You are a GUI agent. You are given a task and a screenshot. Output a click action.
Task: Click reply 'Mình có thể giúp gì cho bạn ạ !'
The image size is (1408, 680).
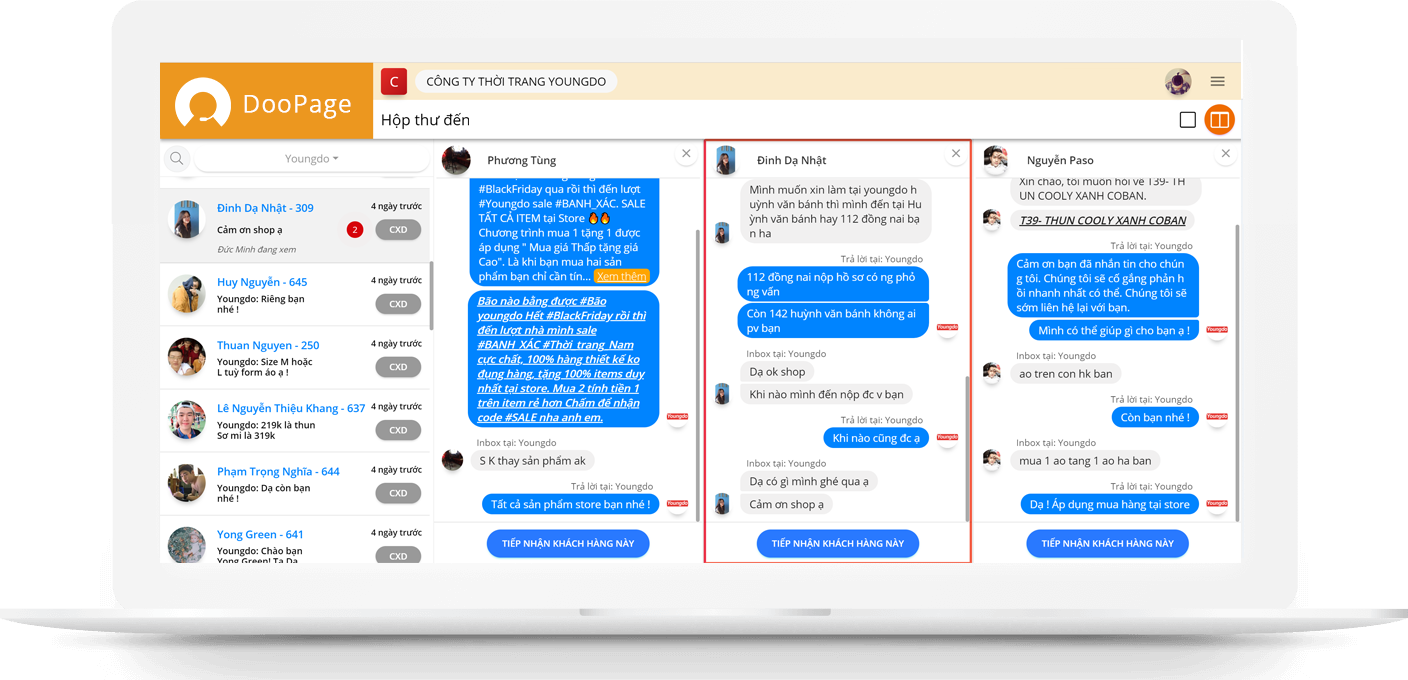coord(1114,330)
